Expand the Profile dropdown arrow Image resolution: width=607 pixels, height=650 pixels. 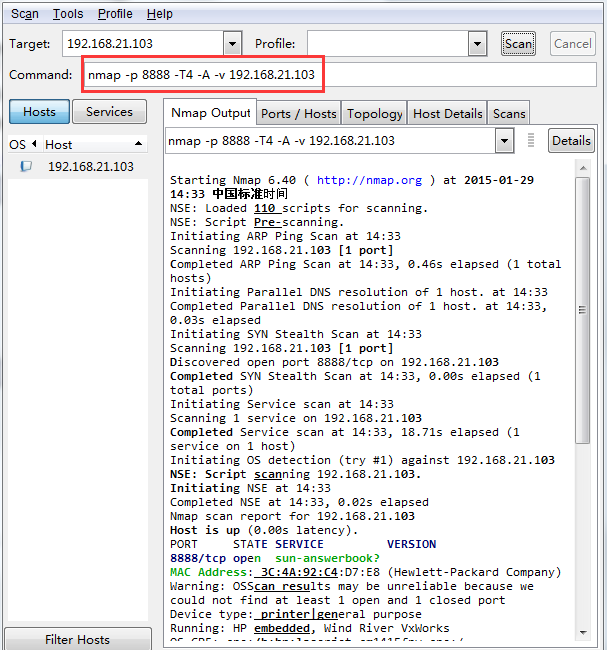[478, 44]
